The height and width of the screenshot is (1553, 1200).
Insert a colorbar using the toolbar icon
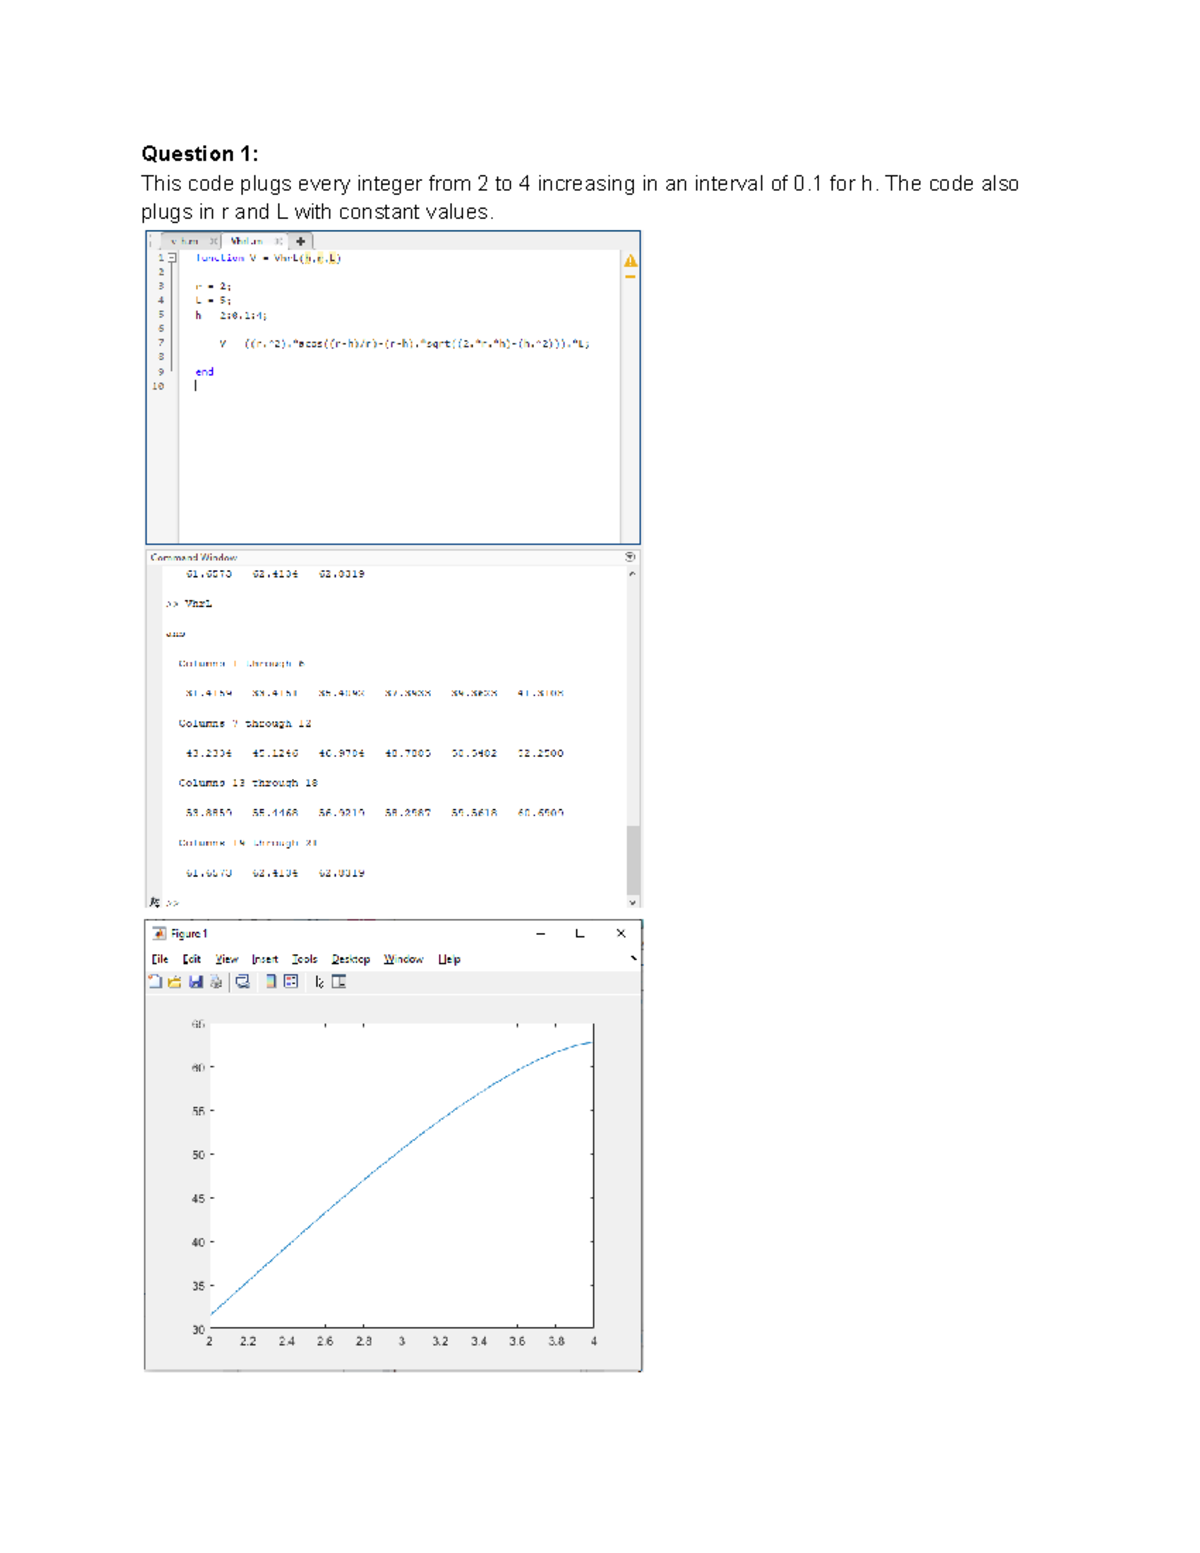269,982
